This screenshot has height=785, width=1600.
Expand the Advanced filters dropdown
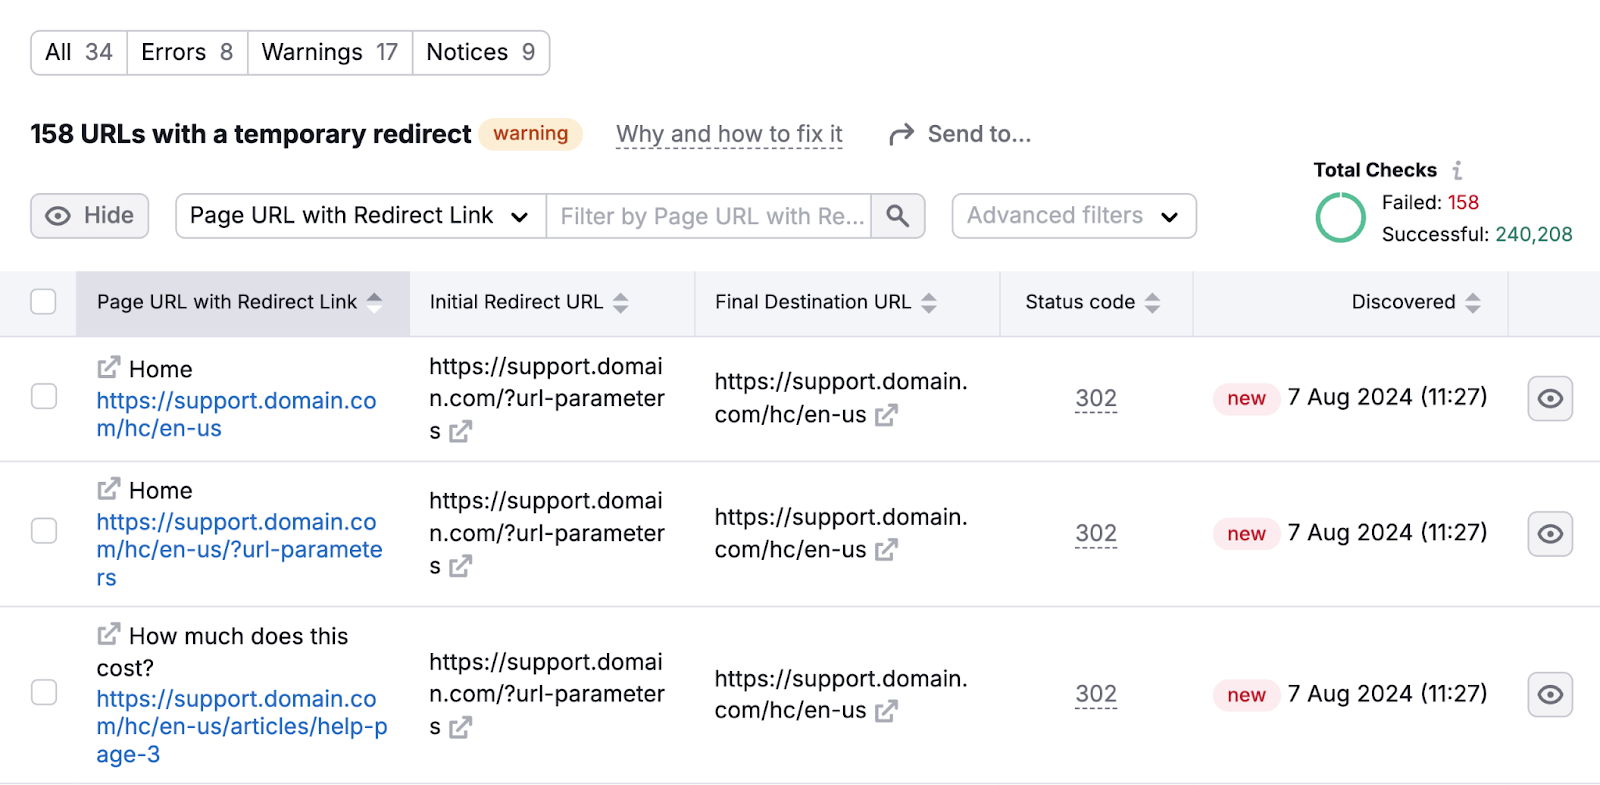[x=1074, y=216]
